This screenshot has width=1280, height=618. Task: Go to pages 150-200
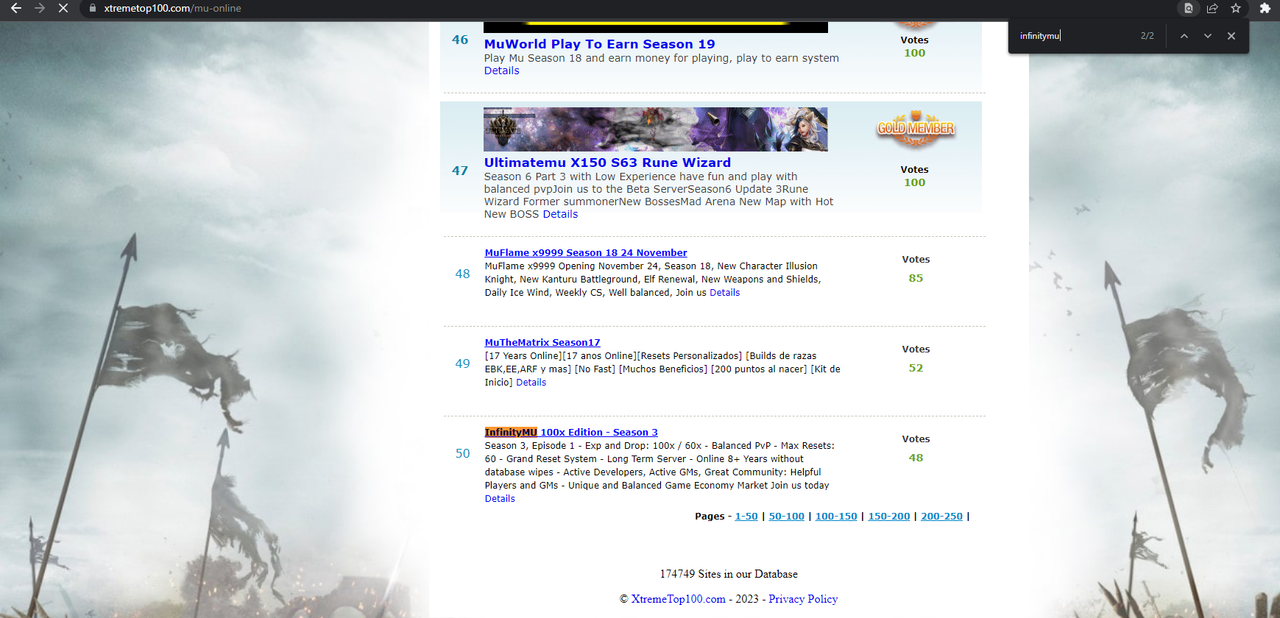(889, 517)
